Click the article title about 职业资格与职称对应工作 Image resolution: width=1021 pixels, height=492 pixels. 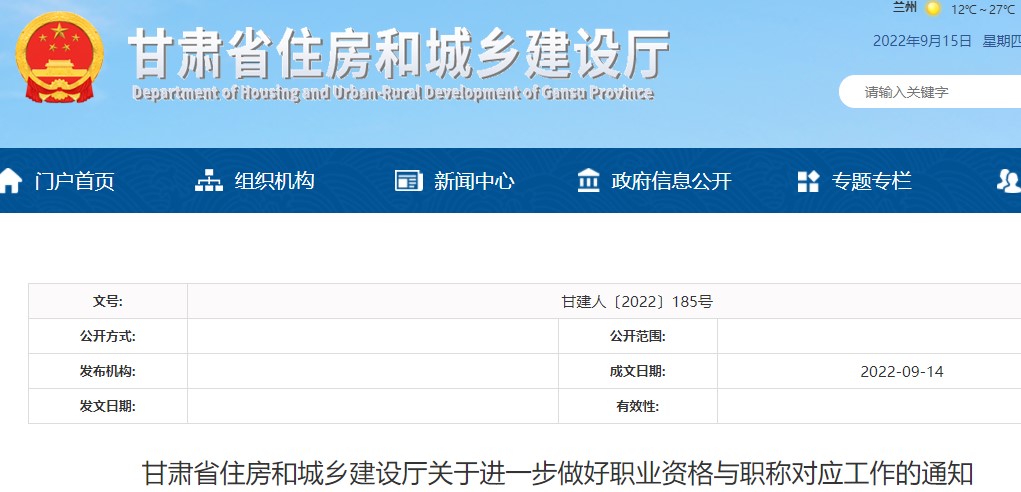click(x=557, y=474)
